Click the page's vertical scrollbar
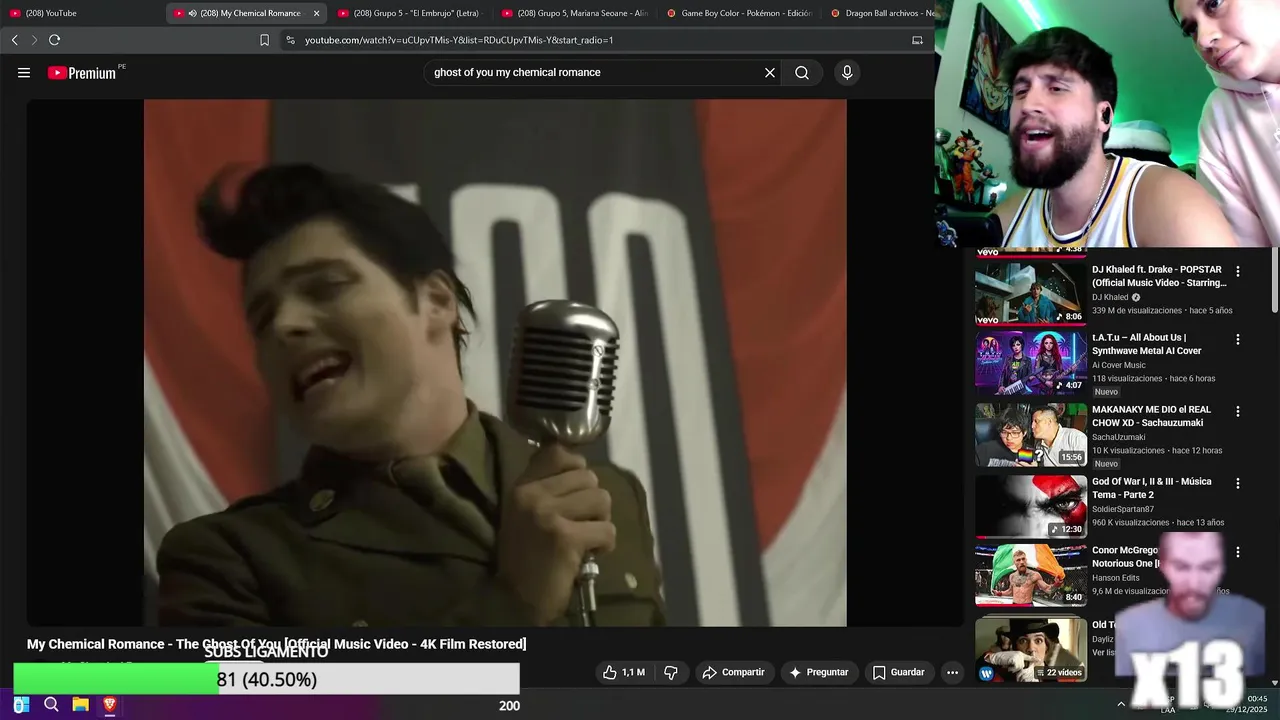Viewport: 1280px width, 720px height. coord(1274,280)
